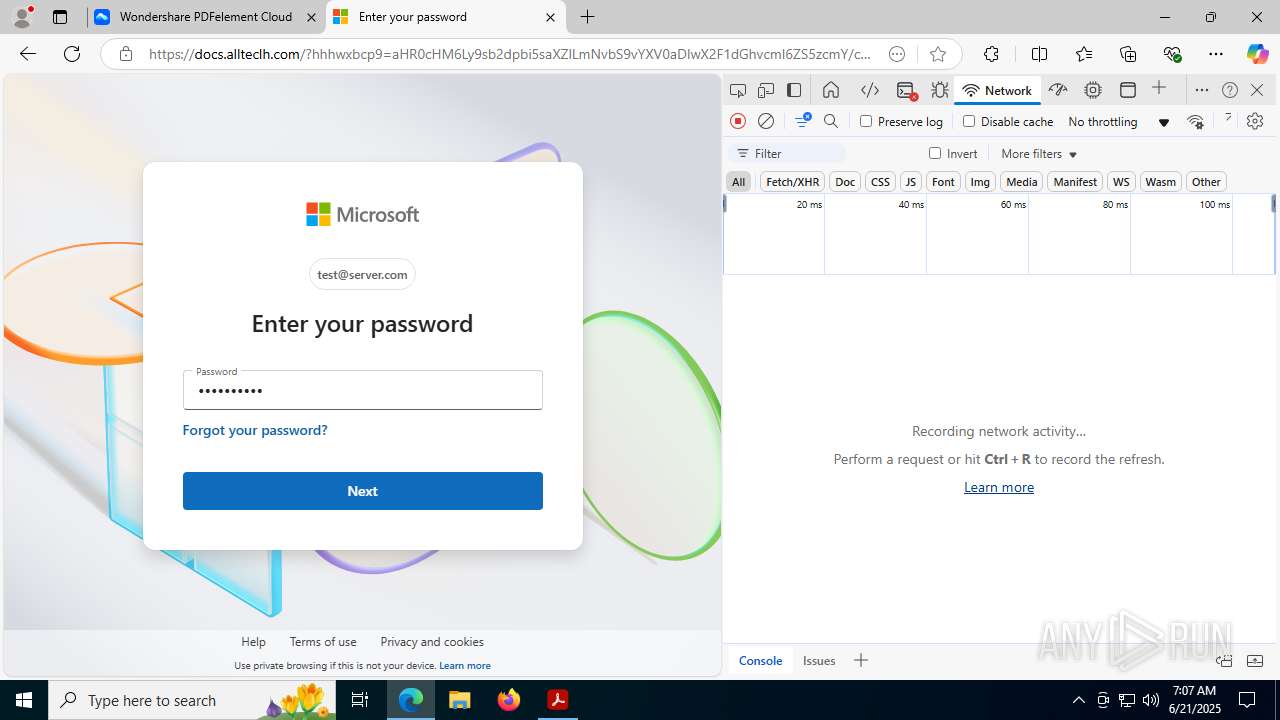
Task: Open the Privacy and cookies link
Action: (432, 642)
